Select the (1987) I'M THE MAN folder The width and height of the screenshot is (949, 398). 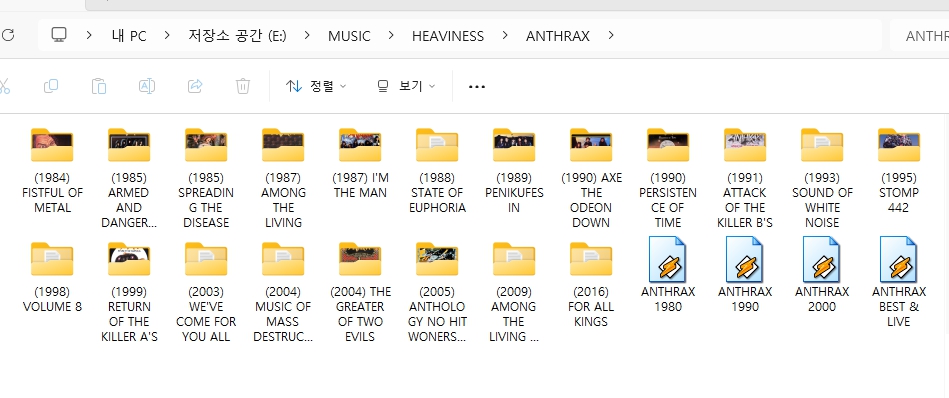(x=360, y=163)
